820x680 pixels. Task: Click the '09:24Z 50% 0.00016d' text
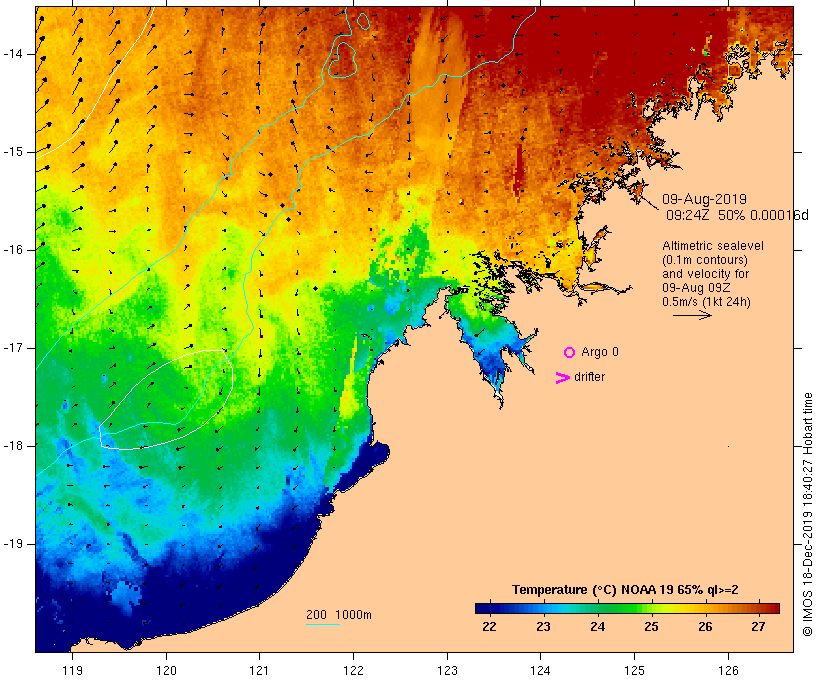click(x=737, y=215)
